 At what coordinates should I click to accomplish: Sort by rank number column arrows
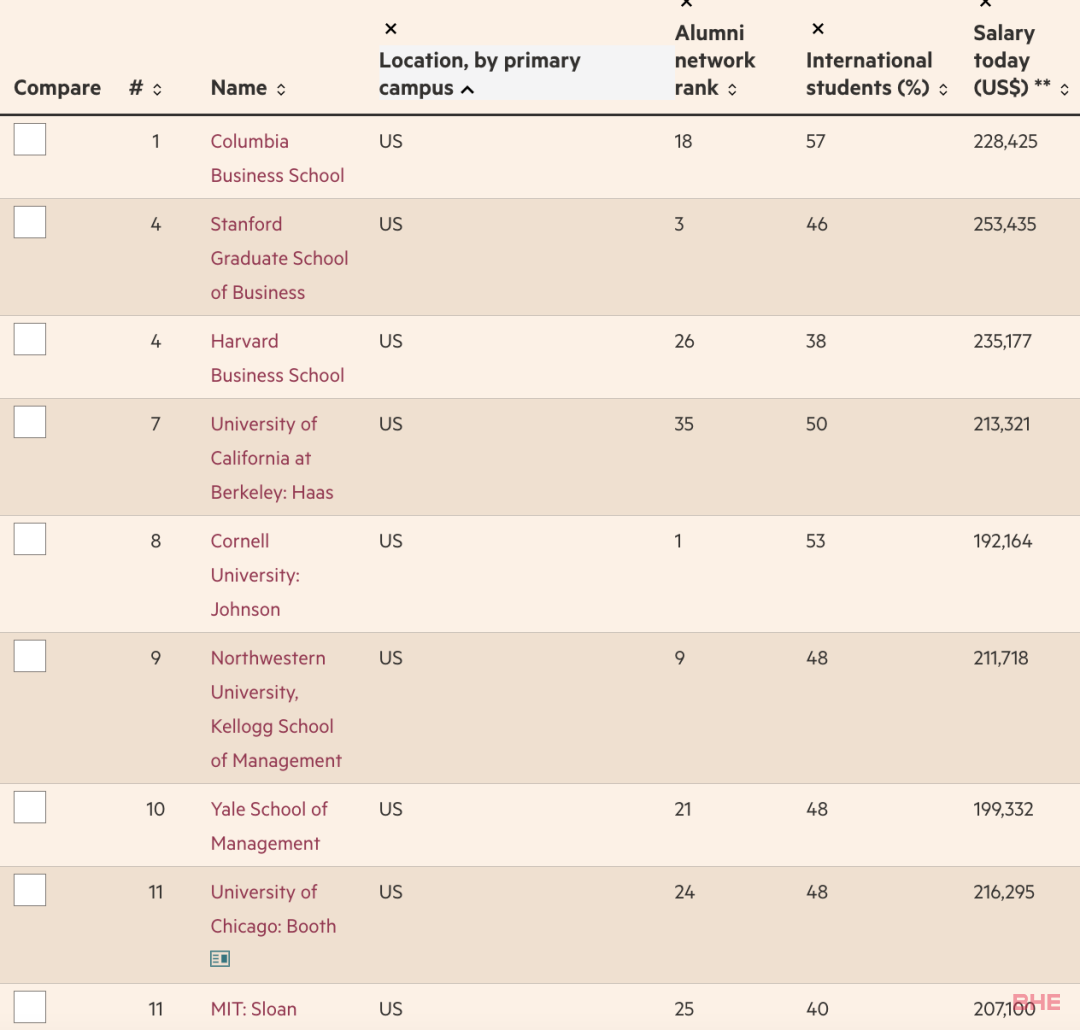point(157,90)
